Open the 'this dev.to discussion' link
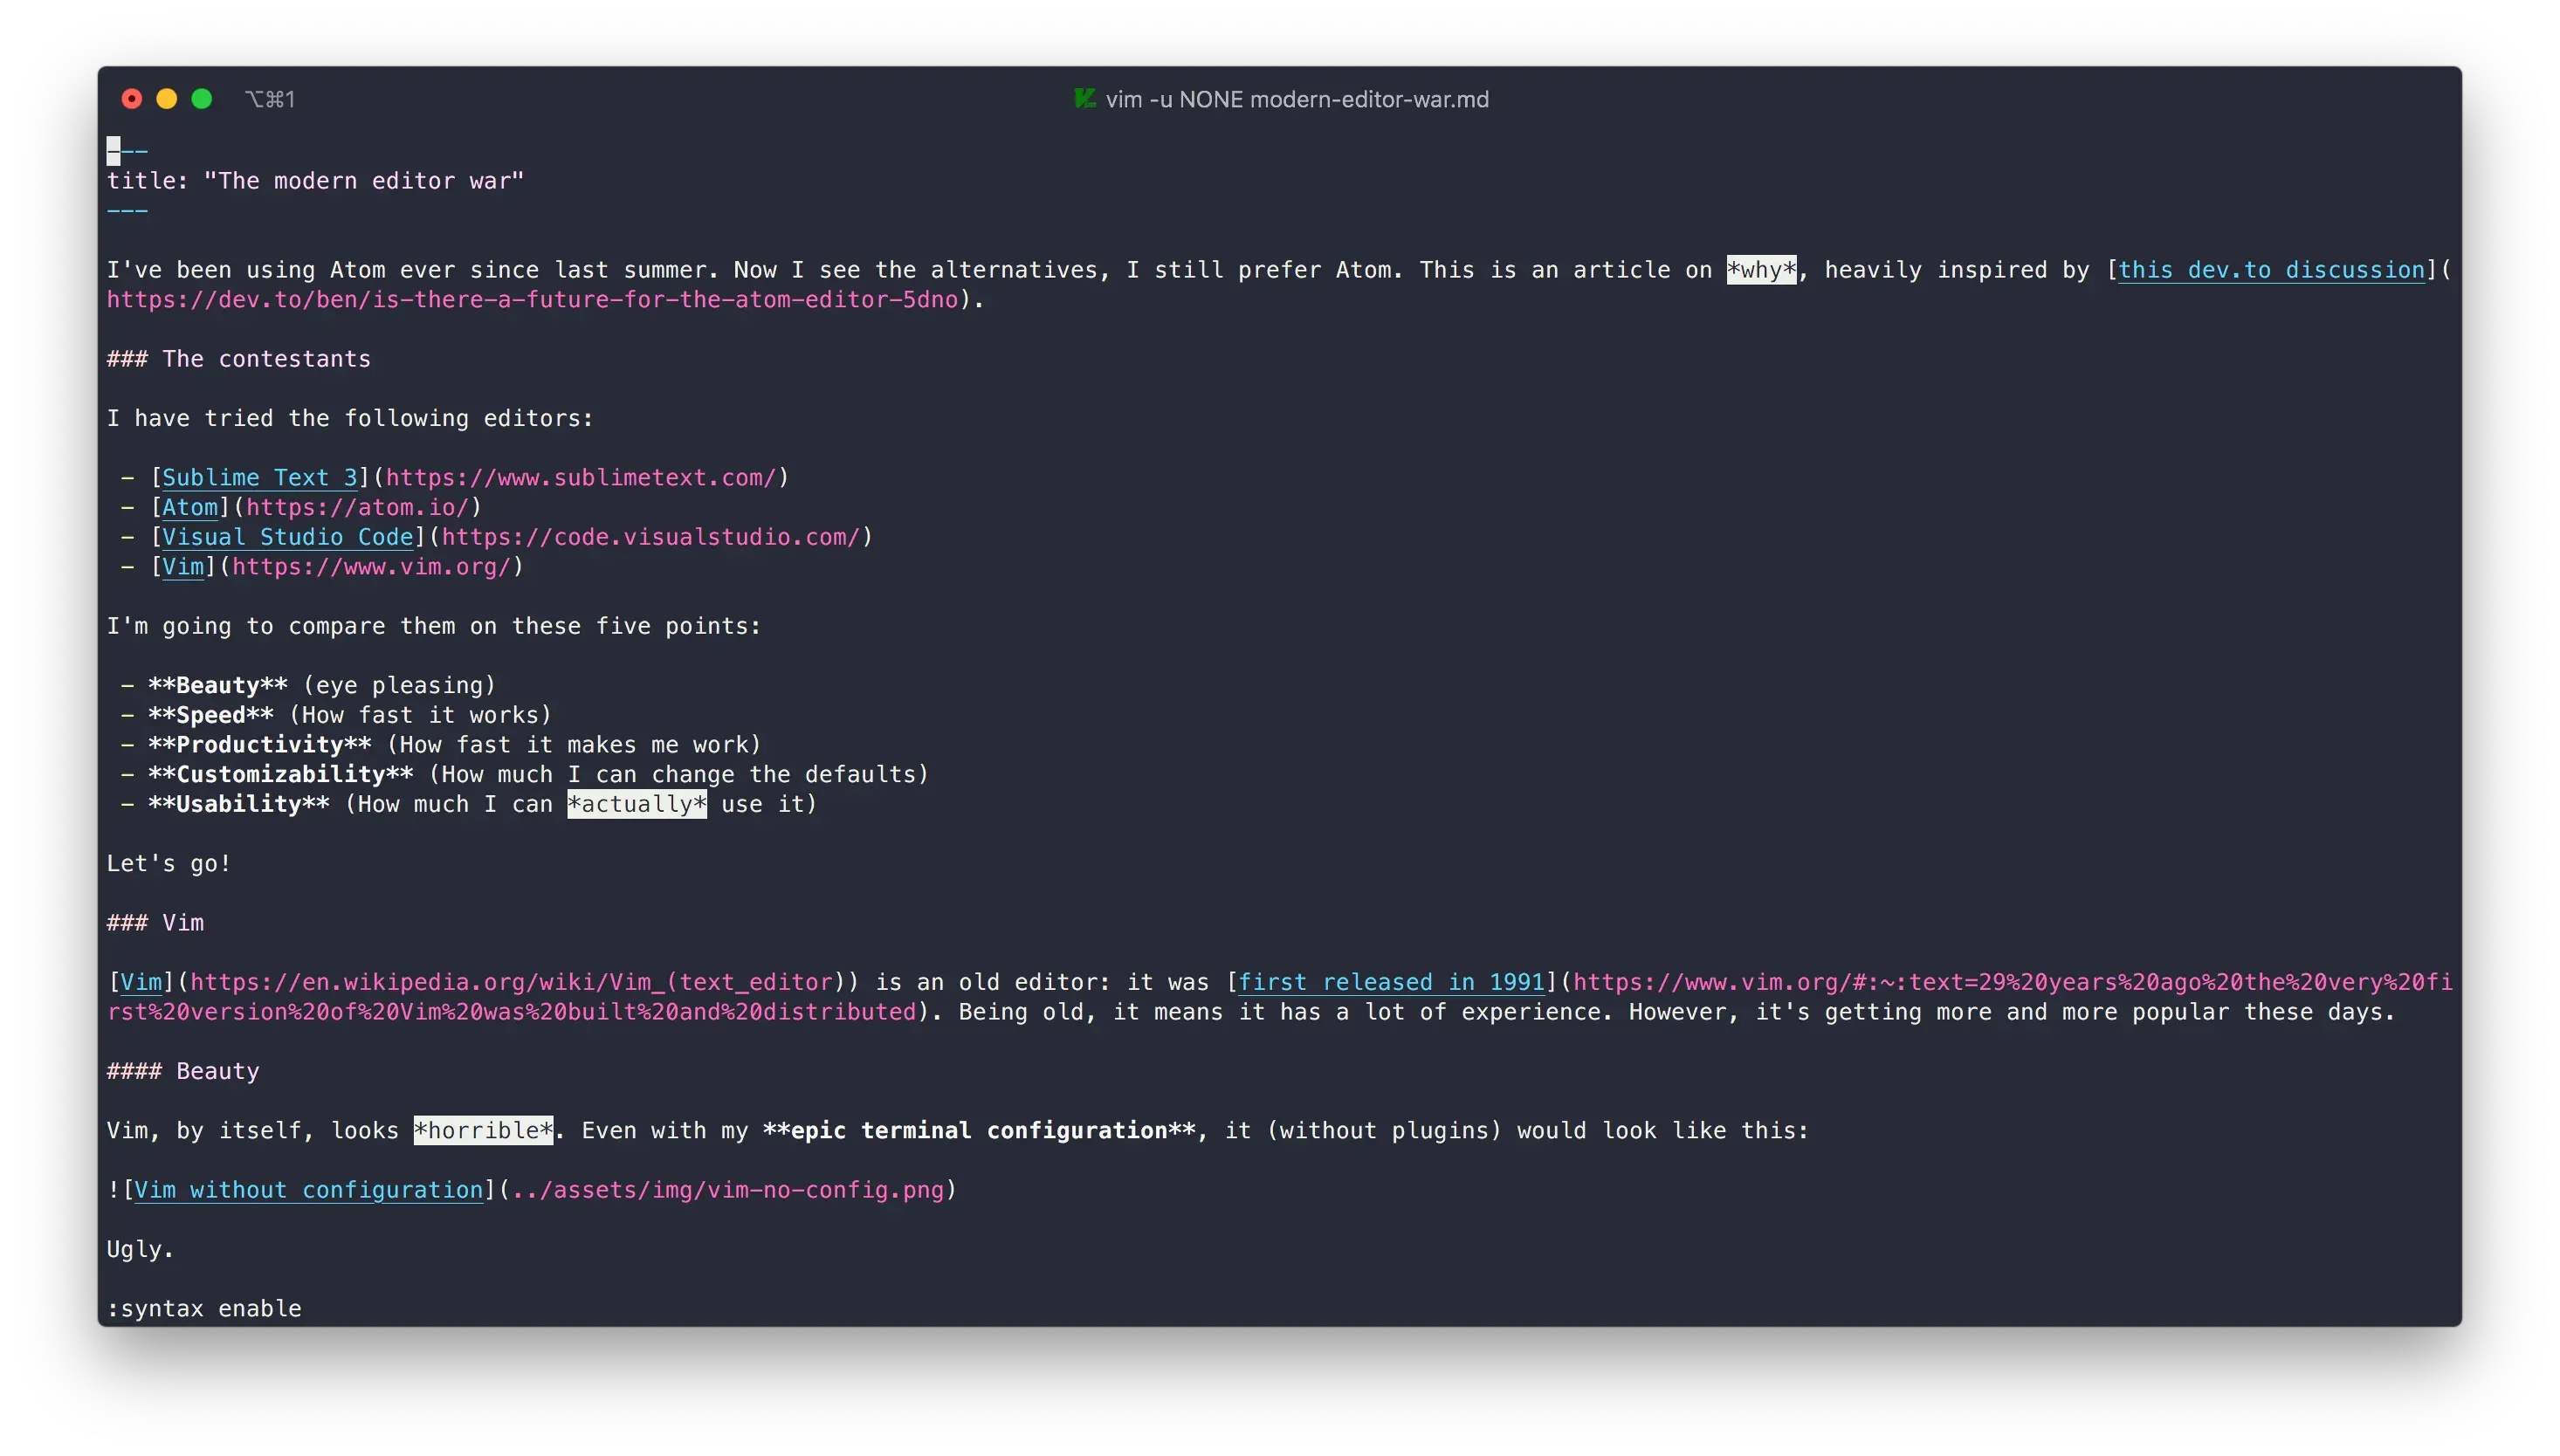 point(2272,269)
